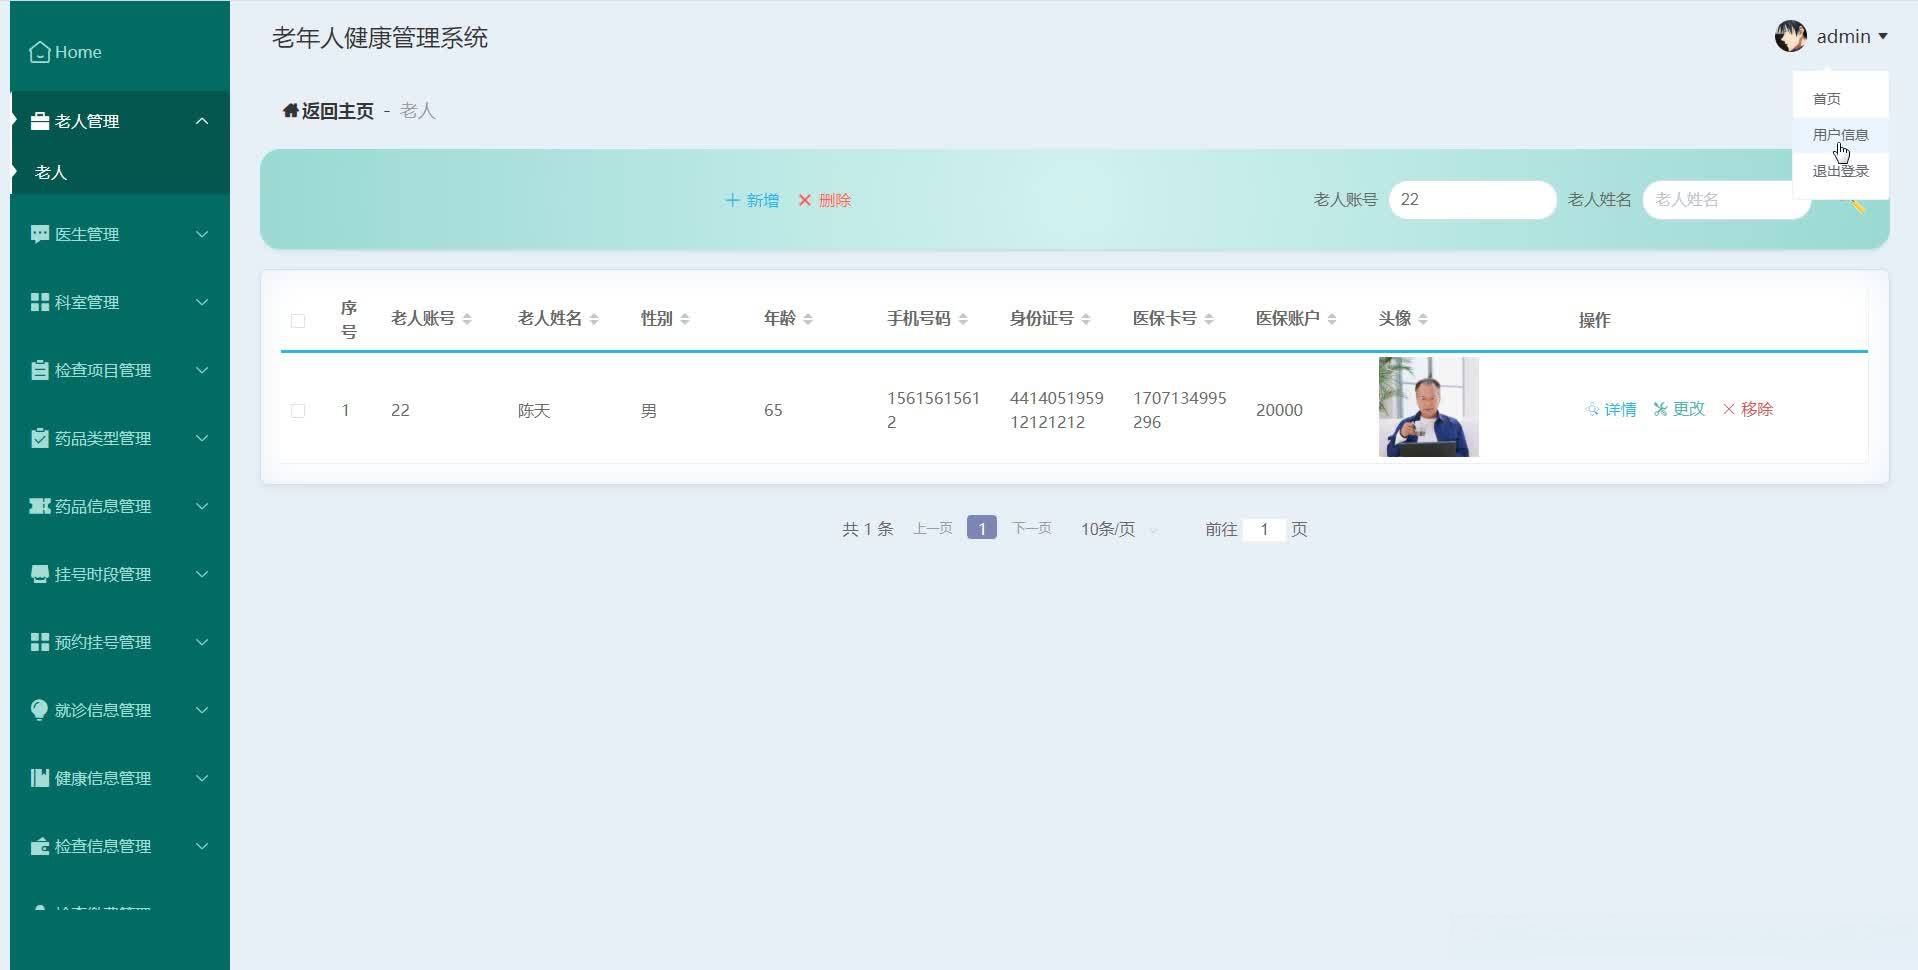
Task: Expand the 检查项目管理 menu chevron
Action: coord(202,370)
